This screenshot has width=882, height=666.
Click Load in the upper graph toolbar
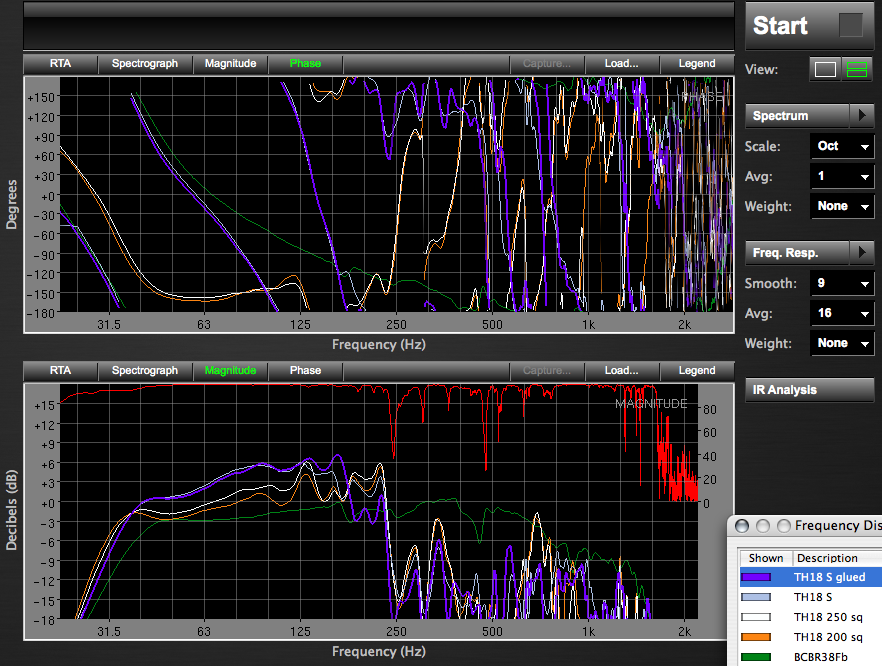622,64
